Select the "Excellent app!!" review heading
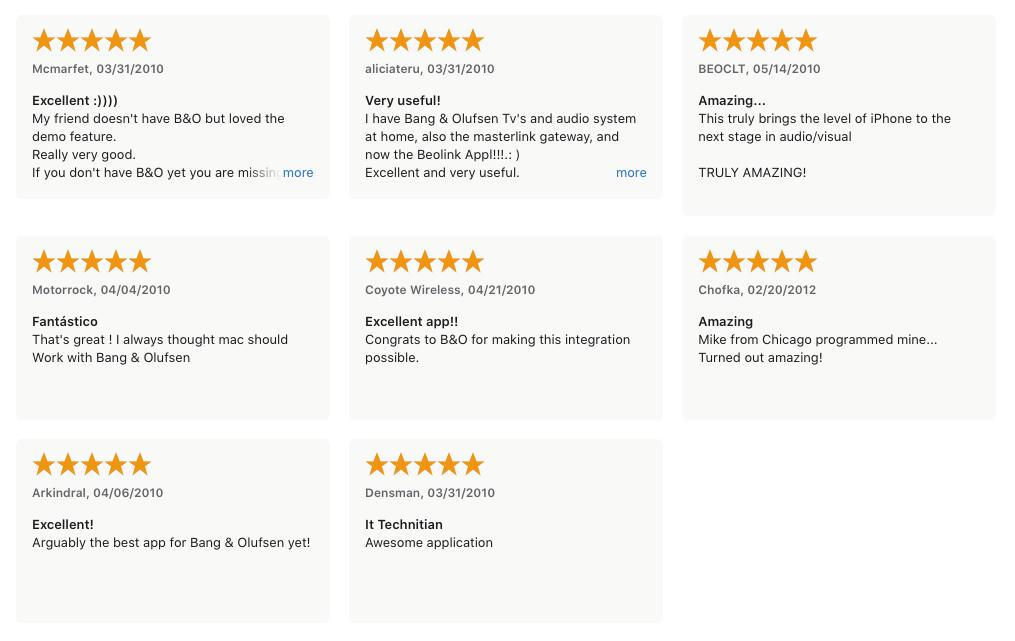1015x641 pixels. point(412,322)
